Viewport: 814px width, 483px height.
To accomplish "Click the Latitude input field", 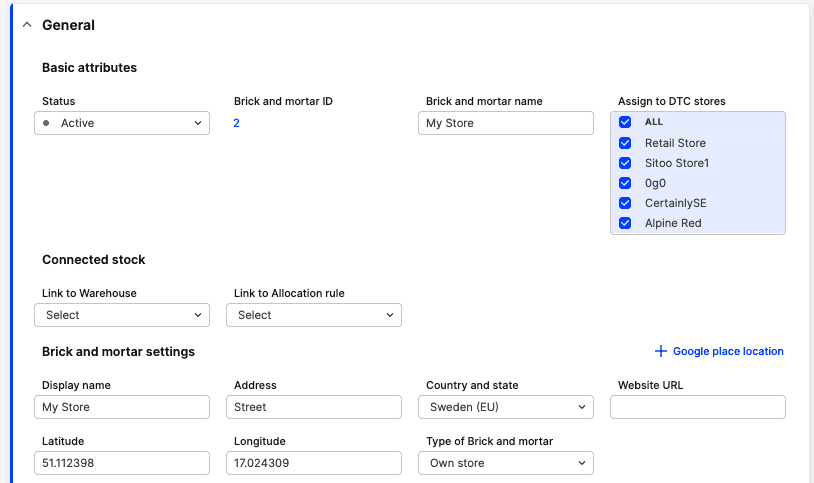I will tap(122, 463).
